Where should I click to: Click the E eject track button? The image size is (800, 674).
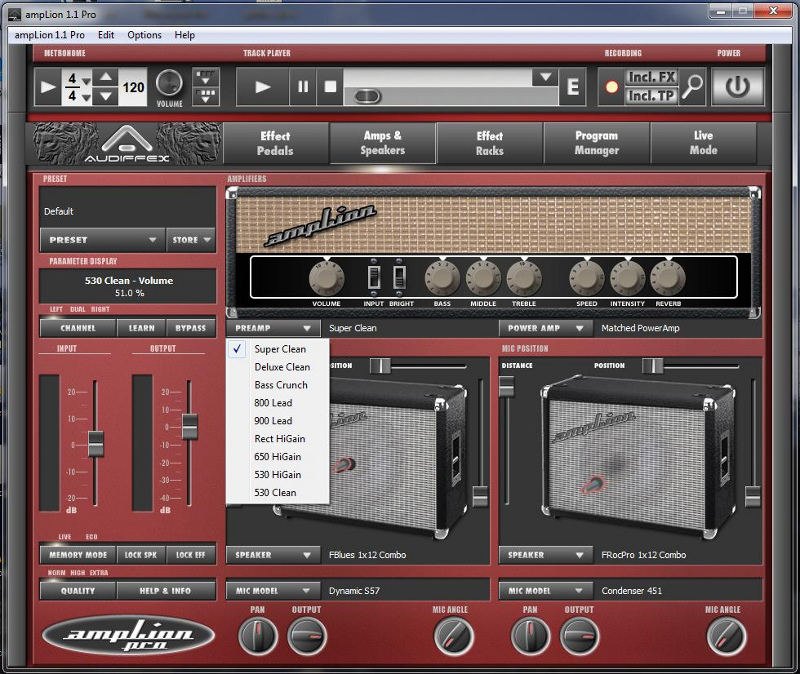tap(572, 87)
